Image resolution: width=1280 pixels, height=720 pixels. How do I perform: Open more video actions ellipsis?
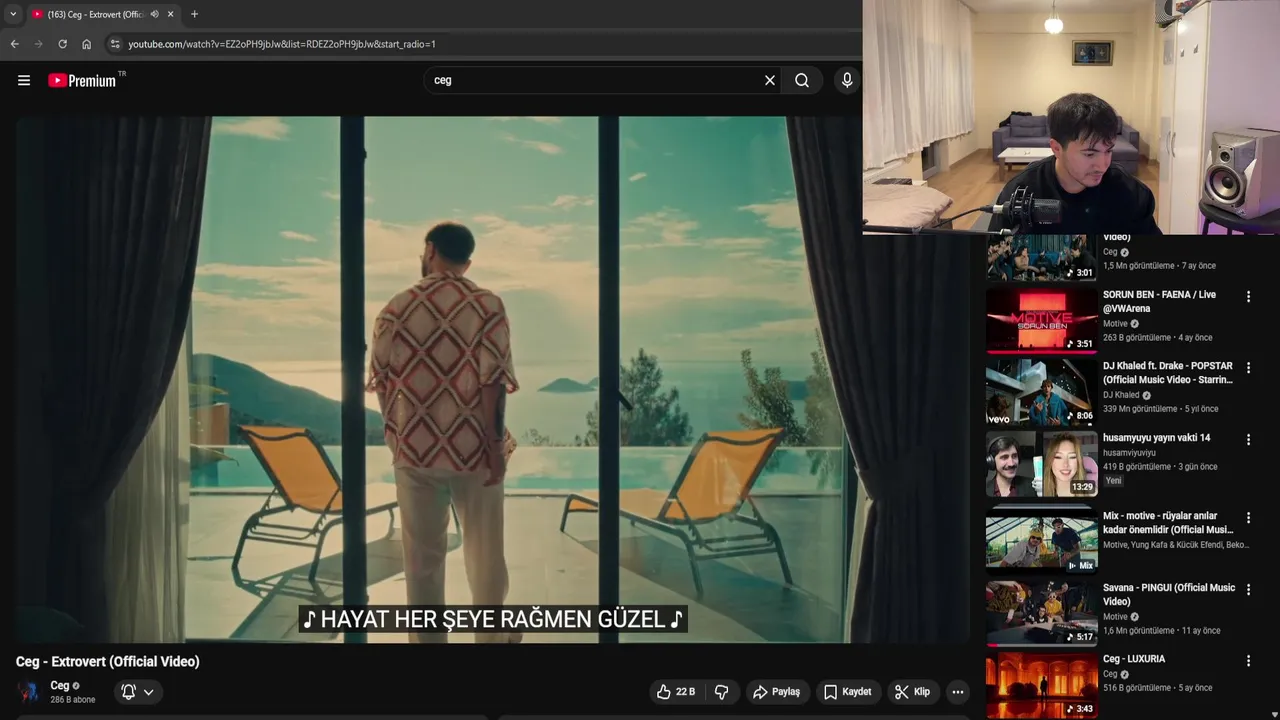[x=957, y=692]
